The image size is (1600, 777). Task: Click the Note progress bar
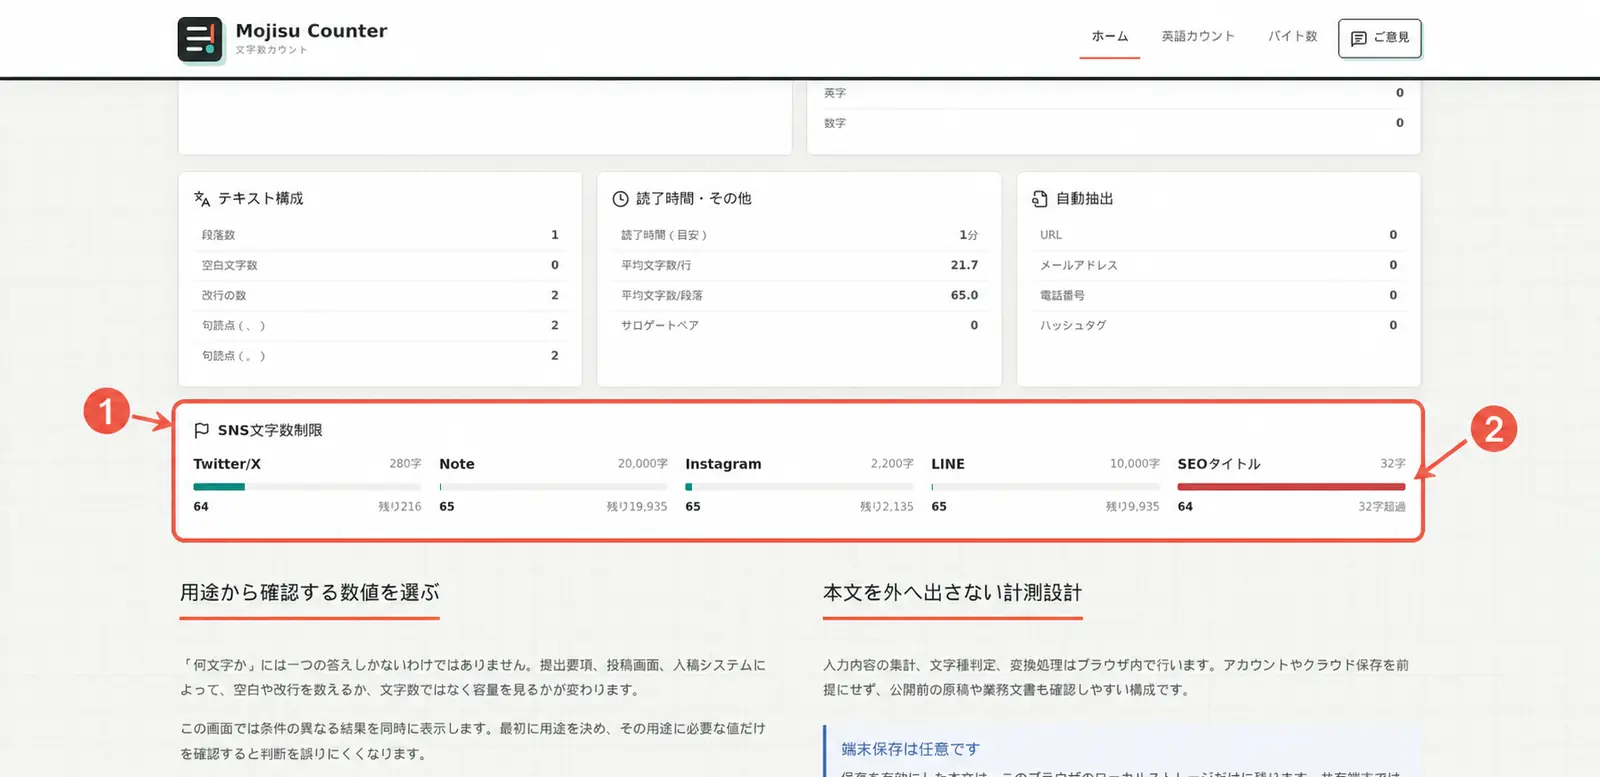point(553,487)
